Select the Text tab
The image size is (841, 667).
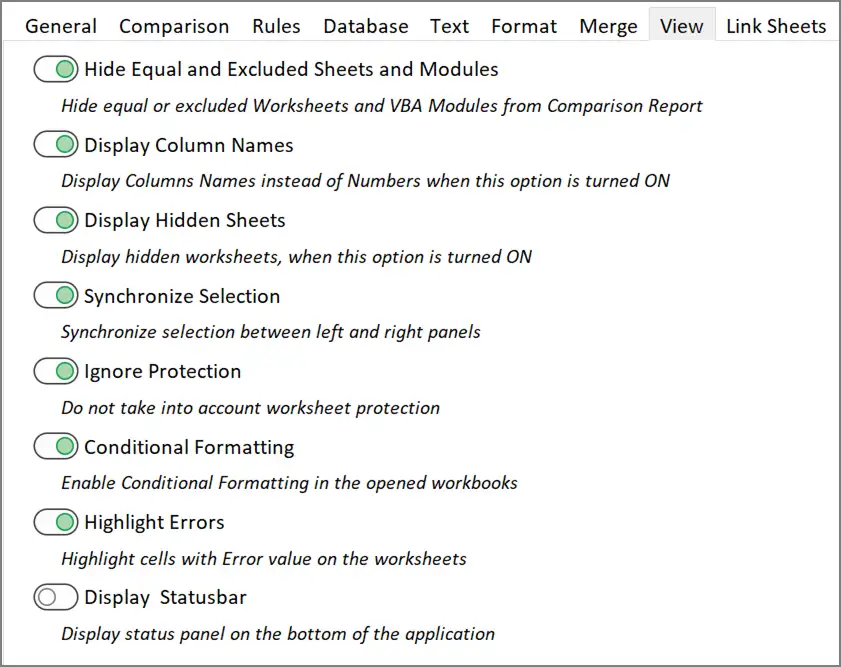click(449, 26)
